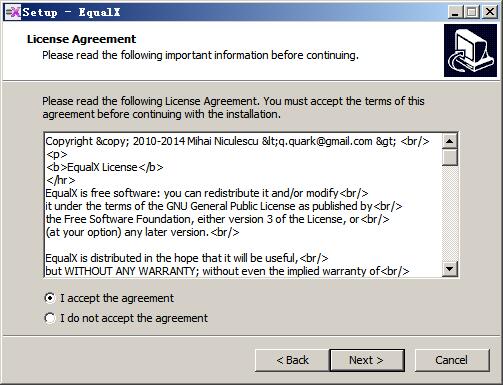Click inside the license agreement text box
Viewport: 503px width, 385px height.
click(x=243, y=205)
